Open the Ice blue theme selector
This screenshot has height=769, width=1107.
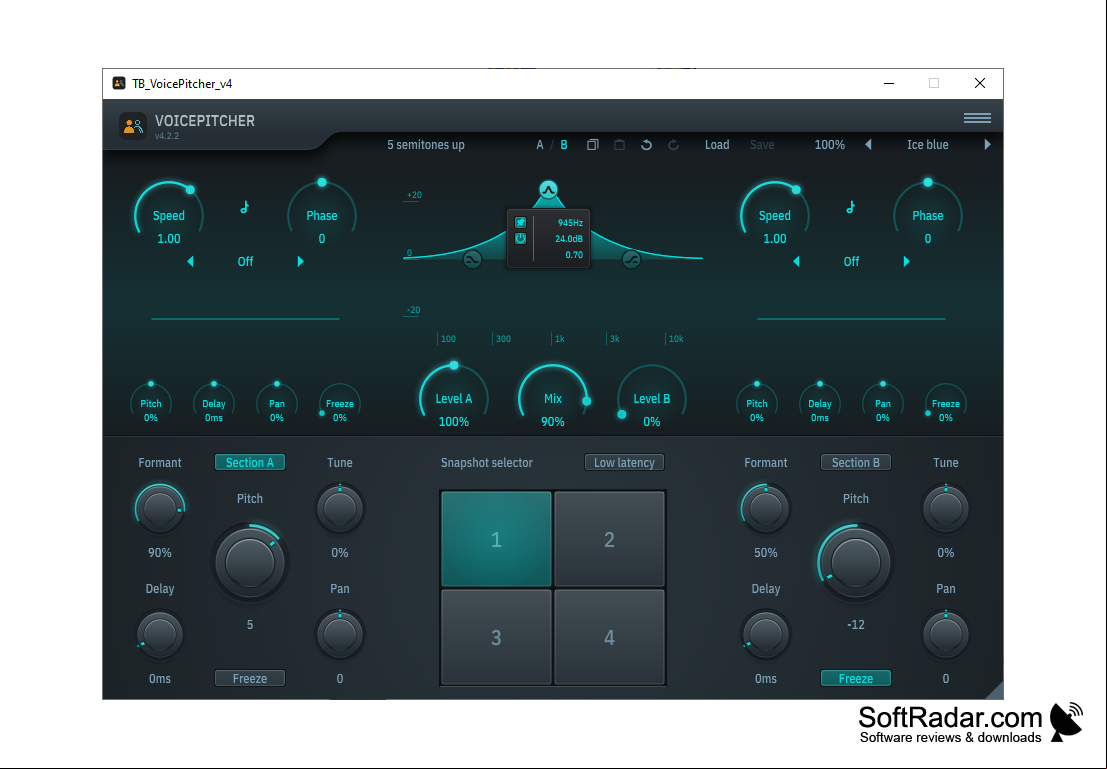928,145
